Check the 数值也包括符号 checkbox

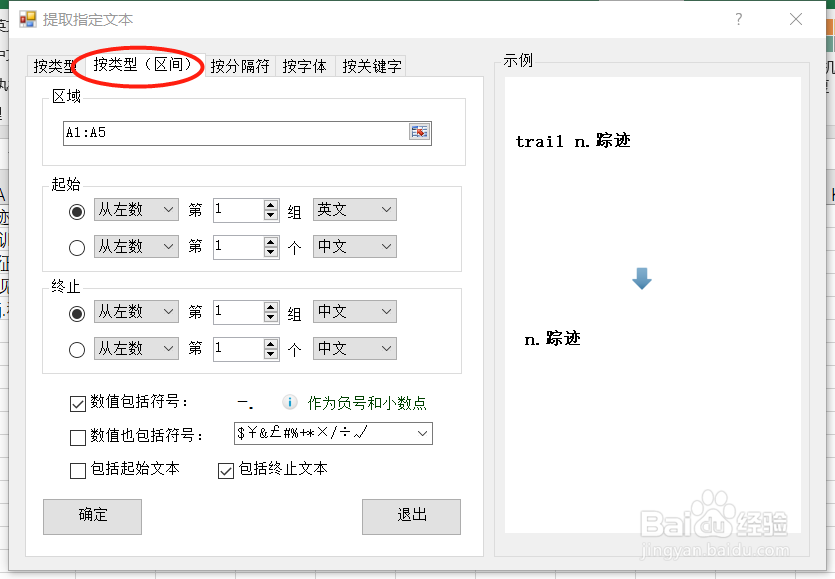tap(78, 437)
